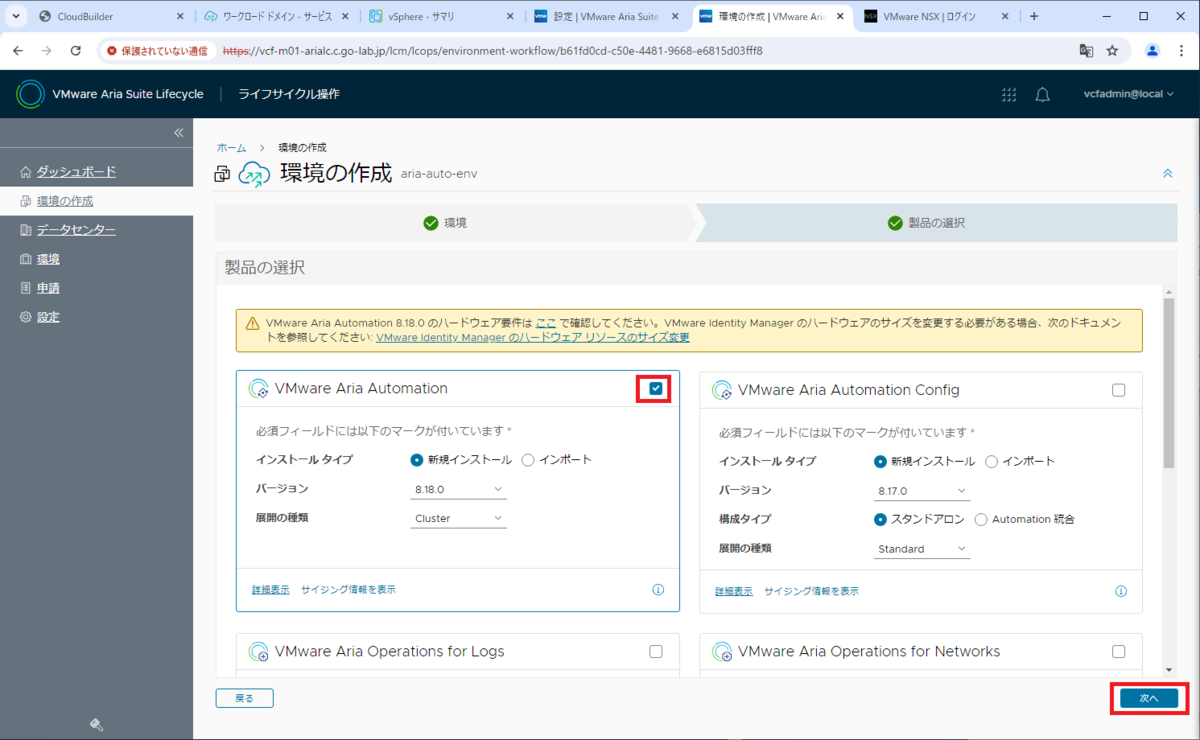Click the environment cloud icon beside title
This screenshot has height=740, width=1200.
point(254,174)
